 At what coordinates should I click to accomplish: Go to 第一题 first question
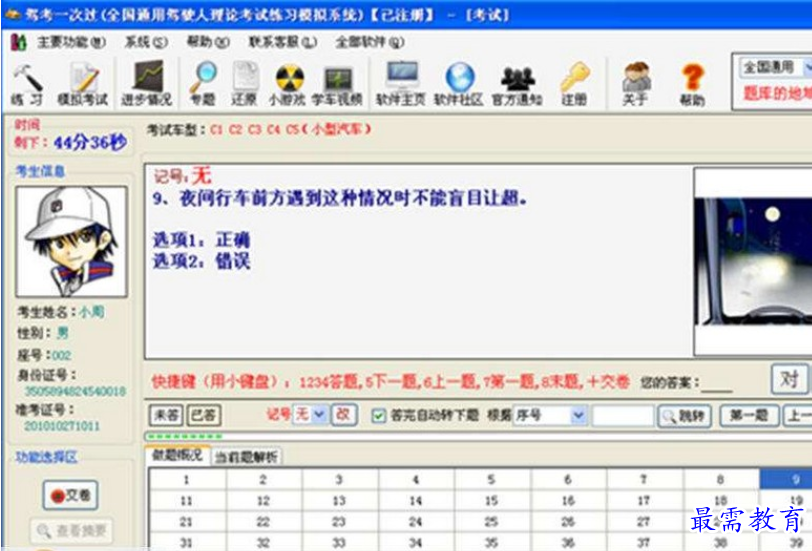(749, 415)
